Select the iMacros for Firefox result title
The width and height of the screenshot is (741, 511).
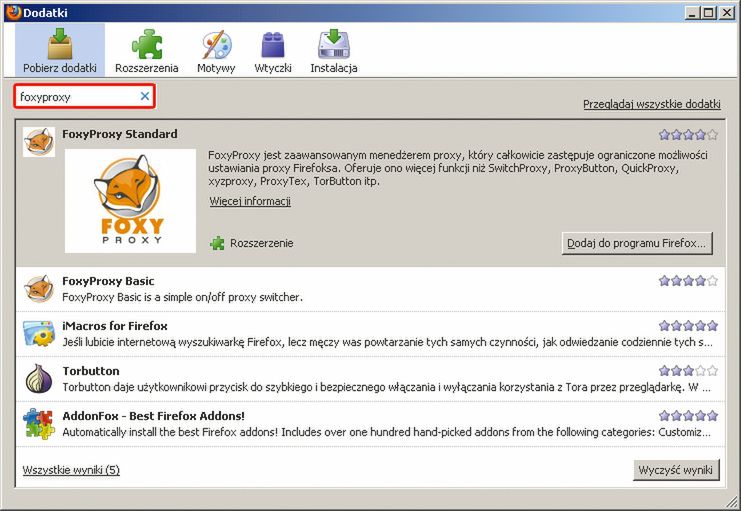point(115,326)
